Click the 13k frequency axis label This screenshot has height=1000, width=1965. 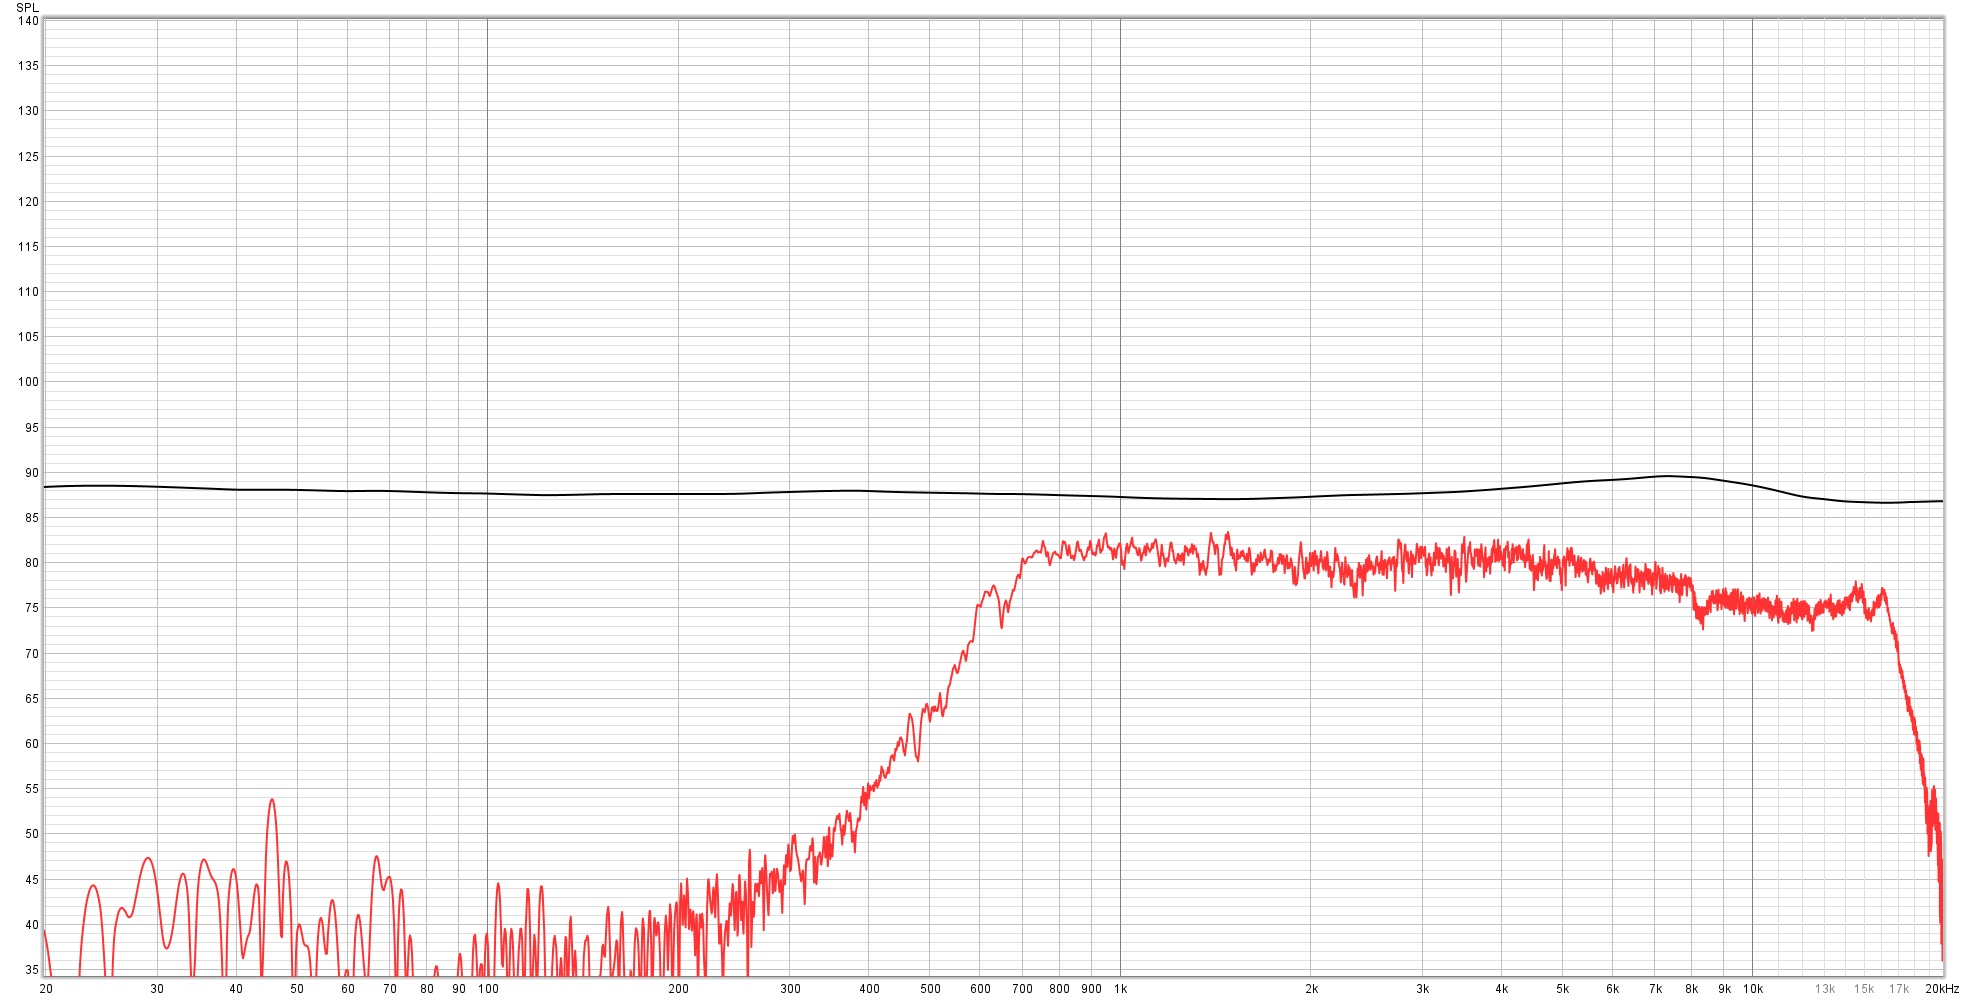click(x=1825, y=989)
